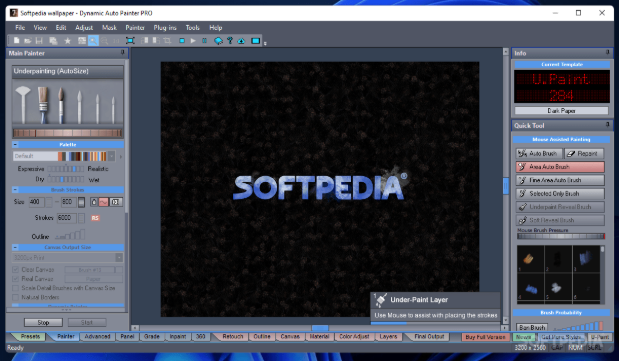Collapse the Brush Strokes section
The image size is (619, 361).
click(15, 190)
